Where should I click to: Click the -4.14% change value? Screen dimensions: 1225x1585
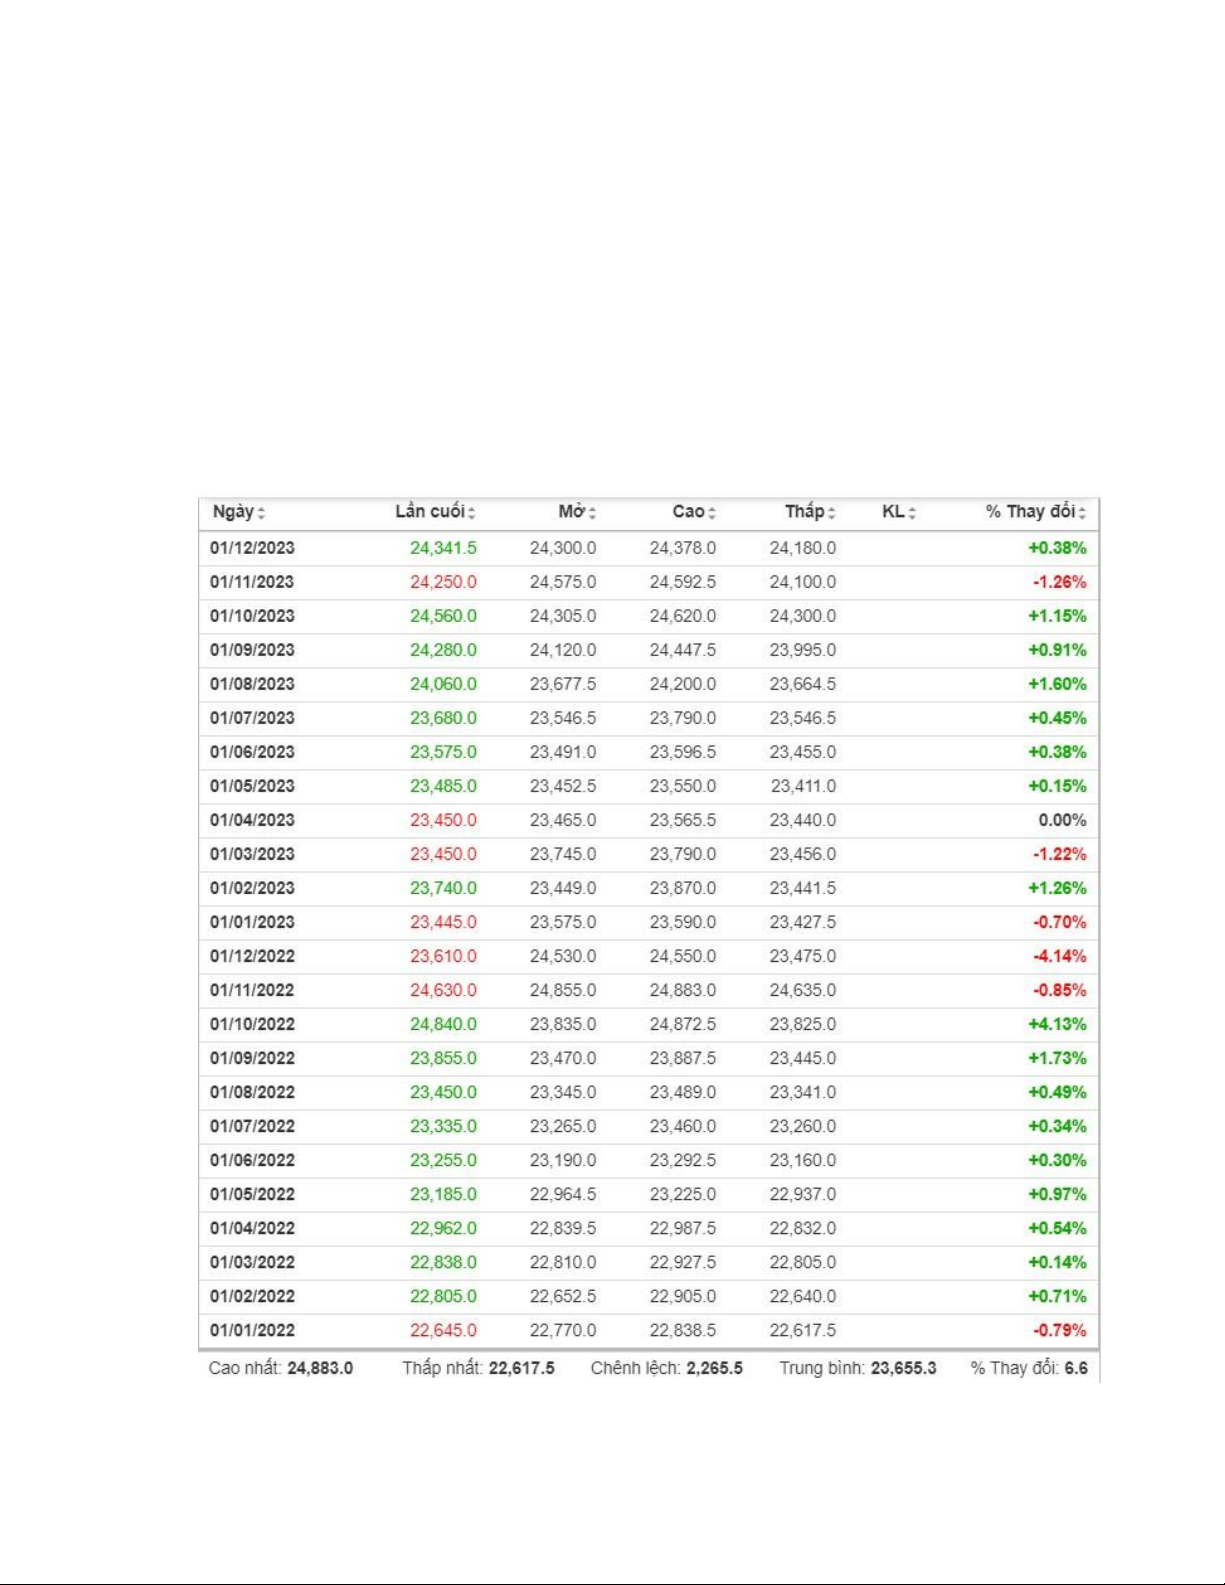coord(1059,956)
